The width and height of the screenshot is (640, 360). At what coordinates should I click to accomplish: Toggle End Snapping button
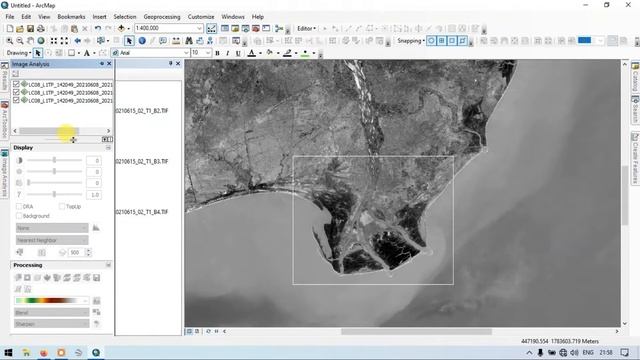click(442, 41)
